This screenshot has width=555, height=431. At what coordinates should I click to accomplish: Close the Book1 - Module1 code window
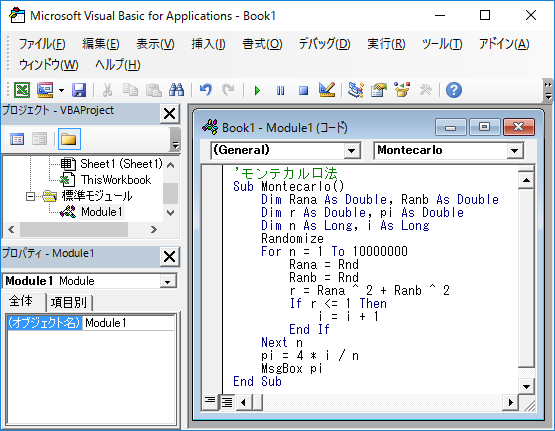click(x=519, y=127)
